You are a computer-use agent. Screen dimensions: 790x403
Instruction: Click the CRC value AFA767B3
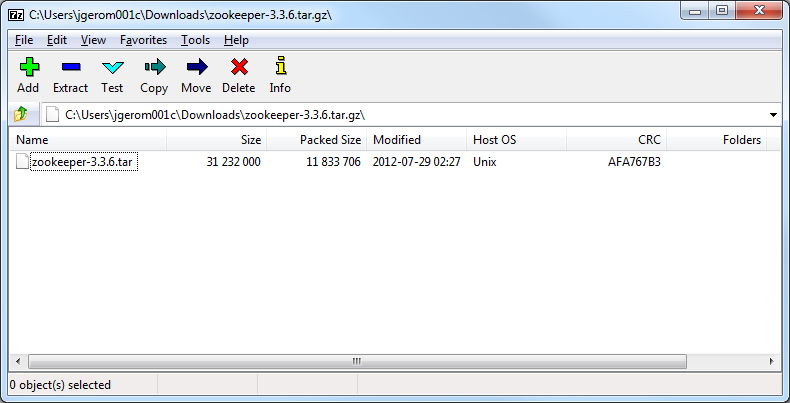(634, 162)
